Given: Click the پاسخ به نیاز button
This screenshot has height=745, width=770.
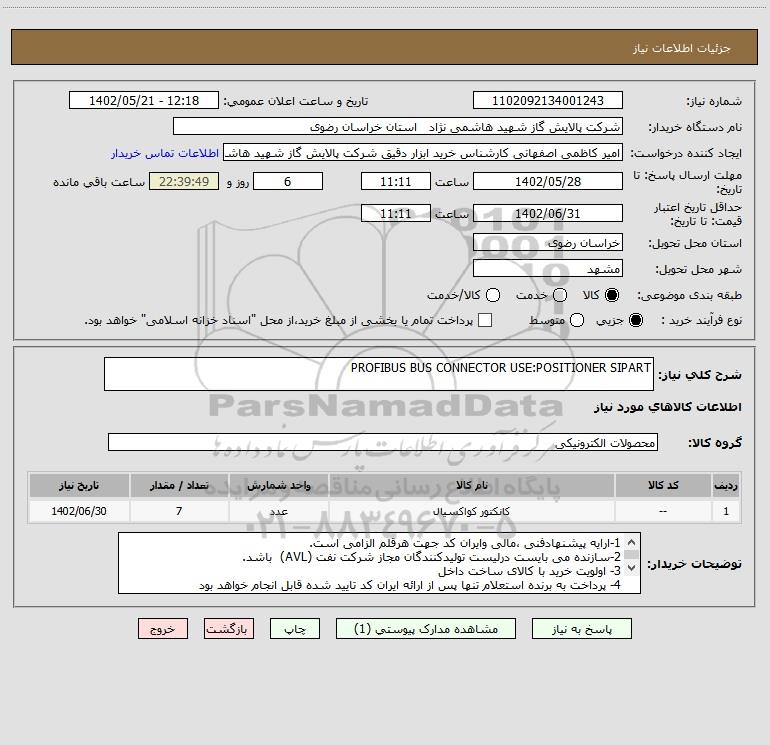Looking at the screenshot, I should (581, 629).
